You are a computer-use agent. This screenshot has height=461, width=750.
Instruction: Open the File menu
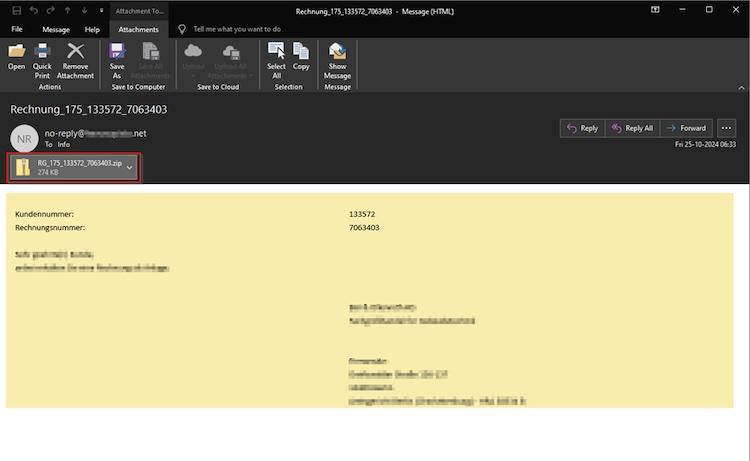click(17, 29)
